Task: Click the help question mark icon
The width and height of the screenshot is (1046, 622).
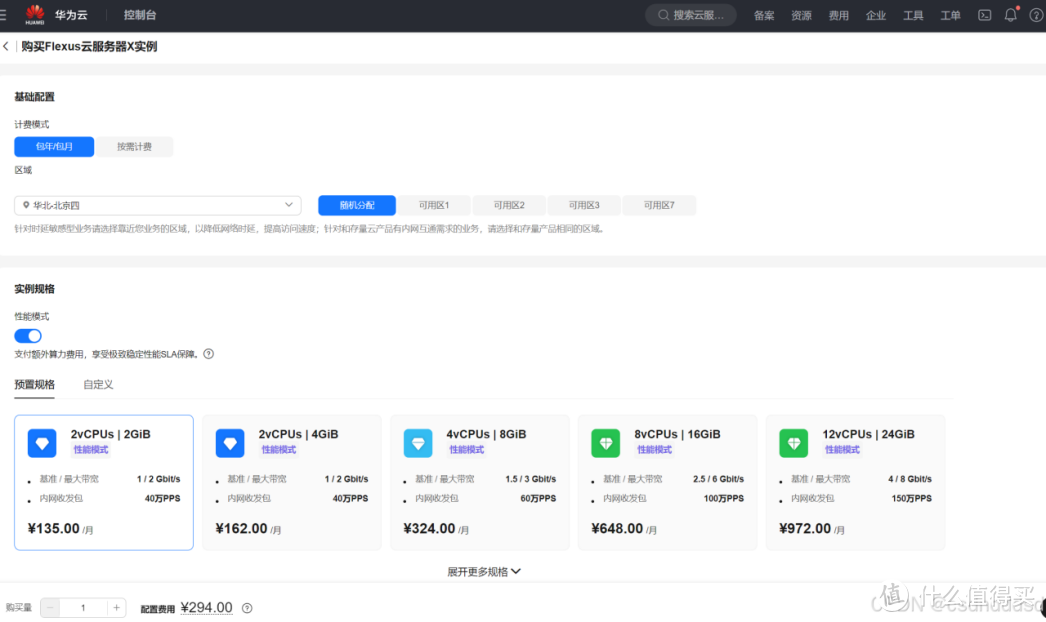Action: [x=1036, y=14]
